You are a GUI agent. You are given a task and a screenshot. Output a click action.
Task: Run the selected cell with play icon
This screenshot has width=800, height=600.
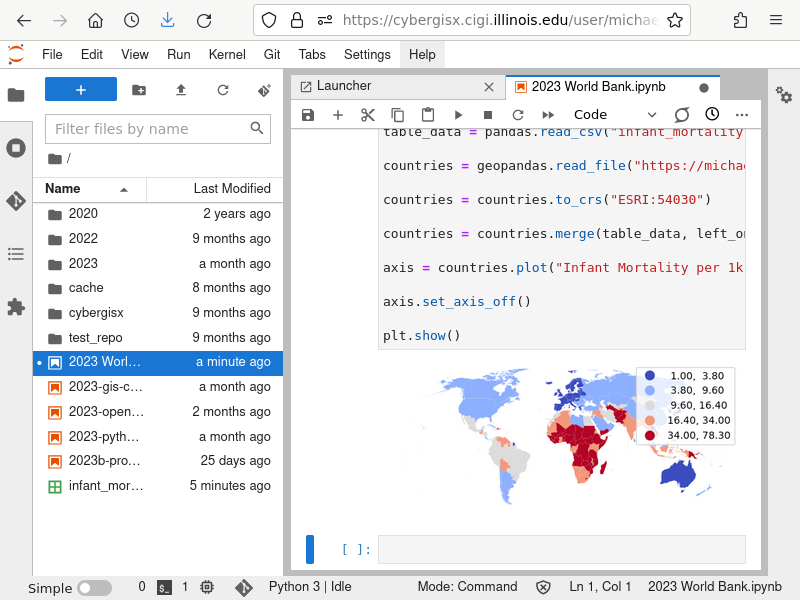458,115
